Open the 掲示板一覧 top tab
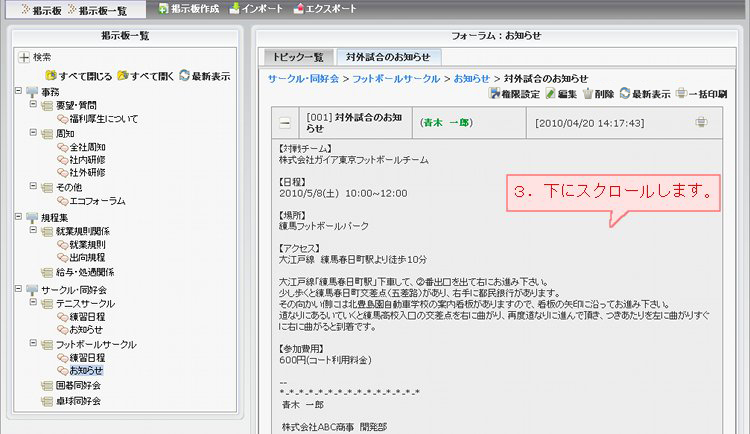This screenshot has width=750, height=434. tap(97, 10)
